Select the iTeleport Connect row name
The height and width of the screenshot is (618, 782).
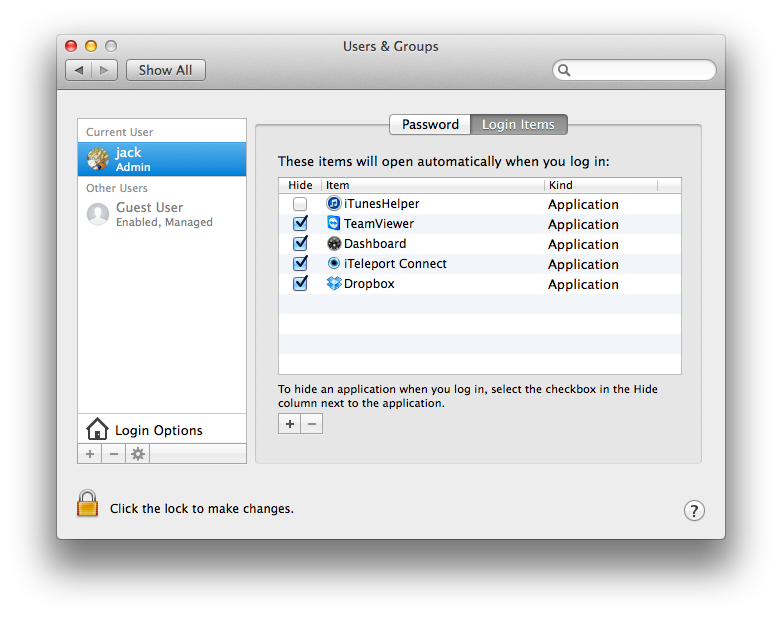(395, 263)
